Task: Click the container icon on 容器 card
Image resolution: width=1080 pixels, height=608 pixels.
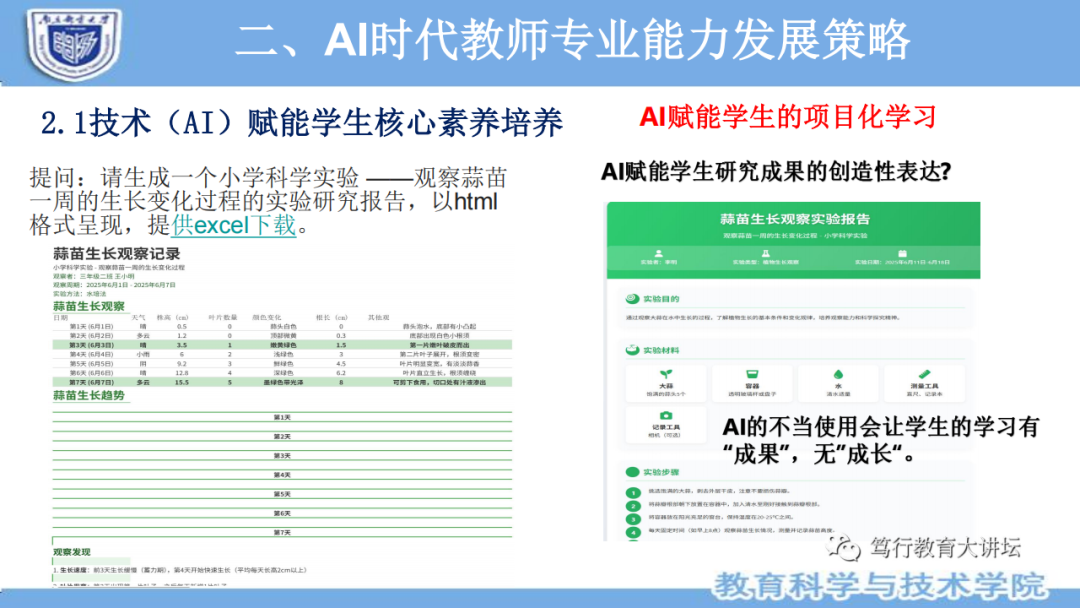Action: pos(752,374)
